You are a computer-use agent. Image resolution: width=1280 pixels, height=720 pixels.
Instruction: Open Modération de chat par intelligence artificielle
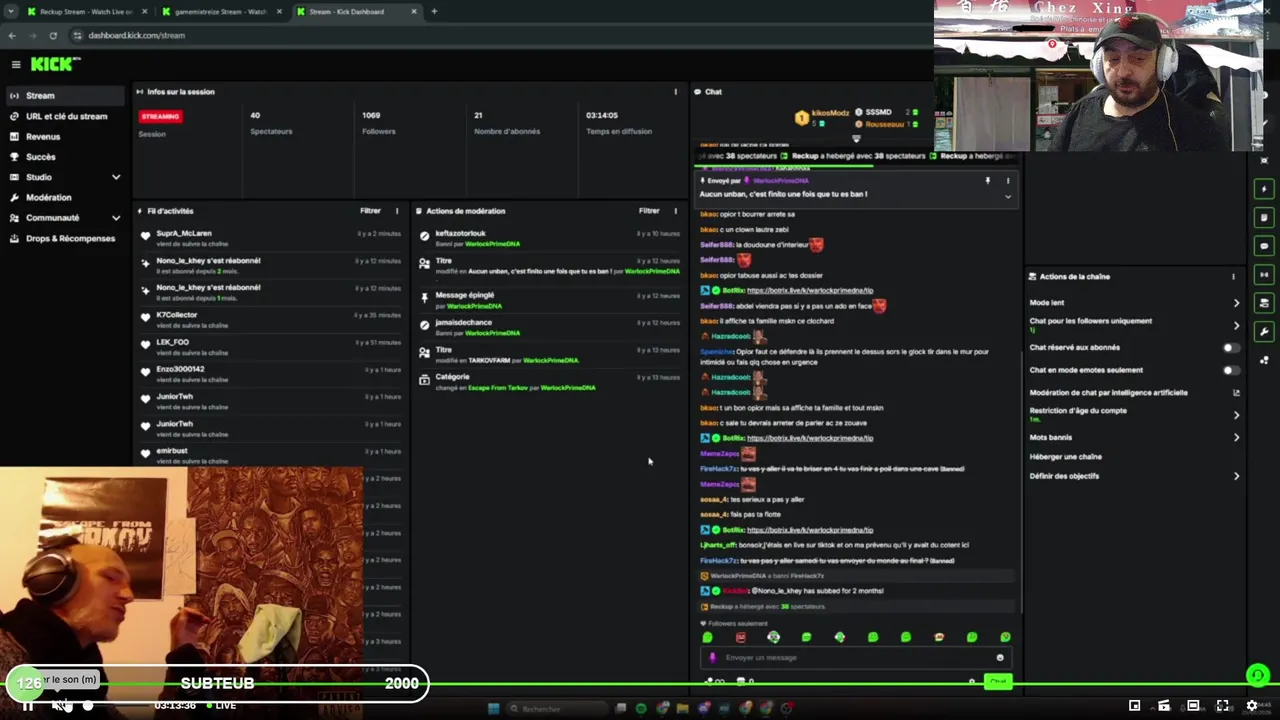tap(1134, 393)
